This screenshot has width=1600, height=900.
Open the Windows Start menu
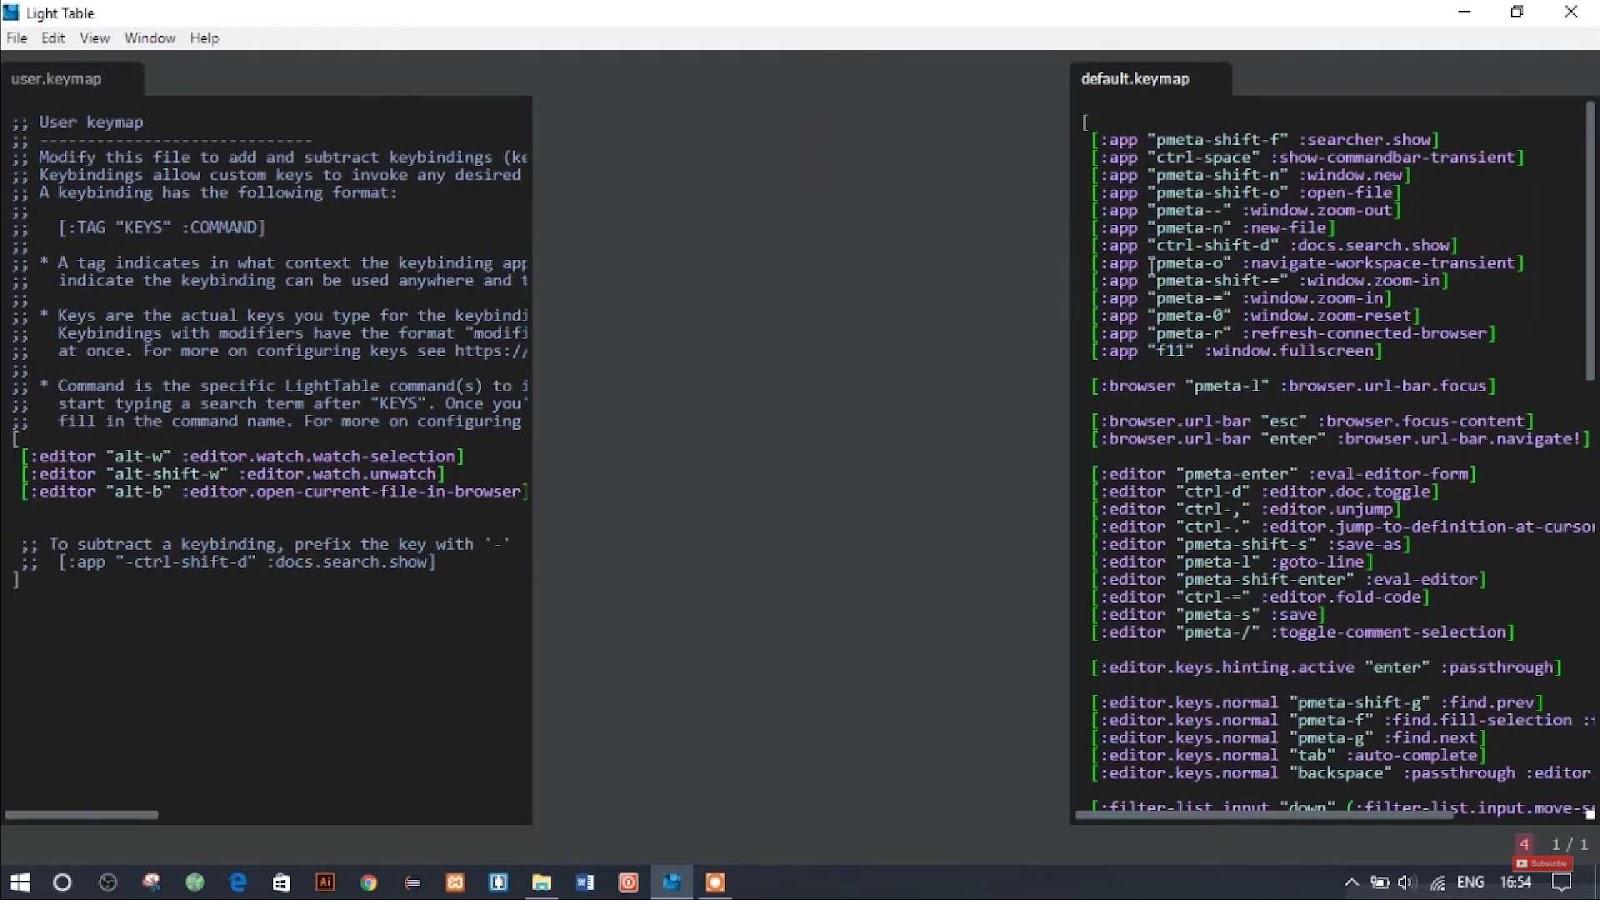[20, 882]
